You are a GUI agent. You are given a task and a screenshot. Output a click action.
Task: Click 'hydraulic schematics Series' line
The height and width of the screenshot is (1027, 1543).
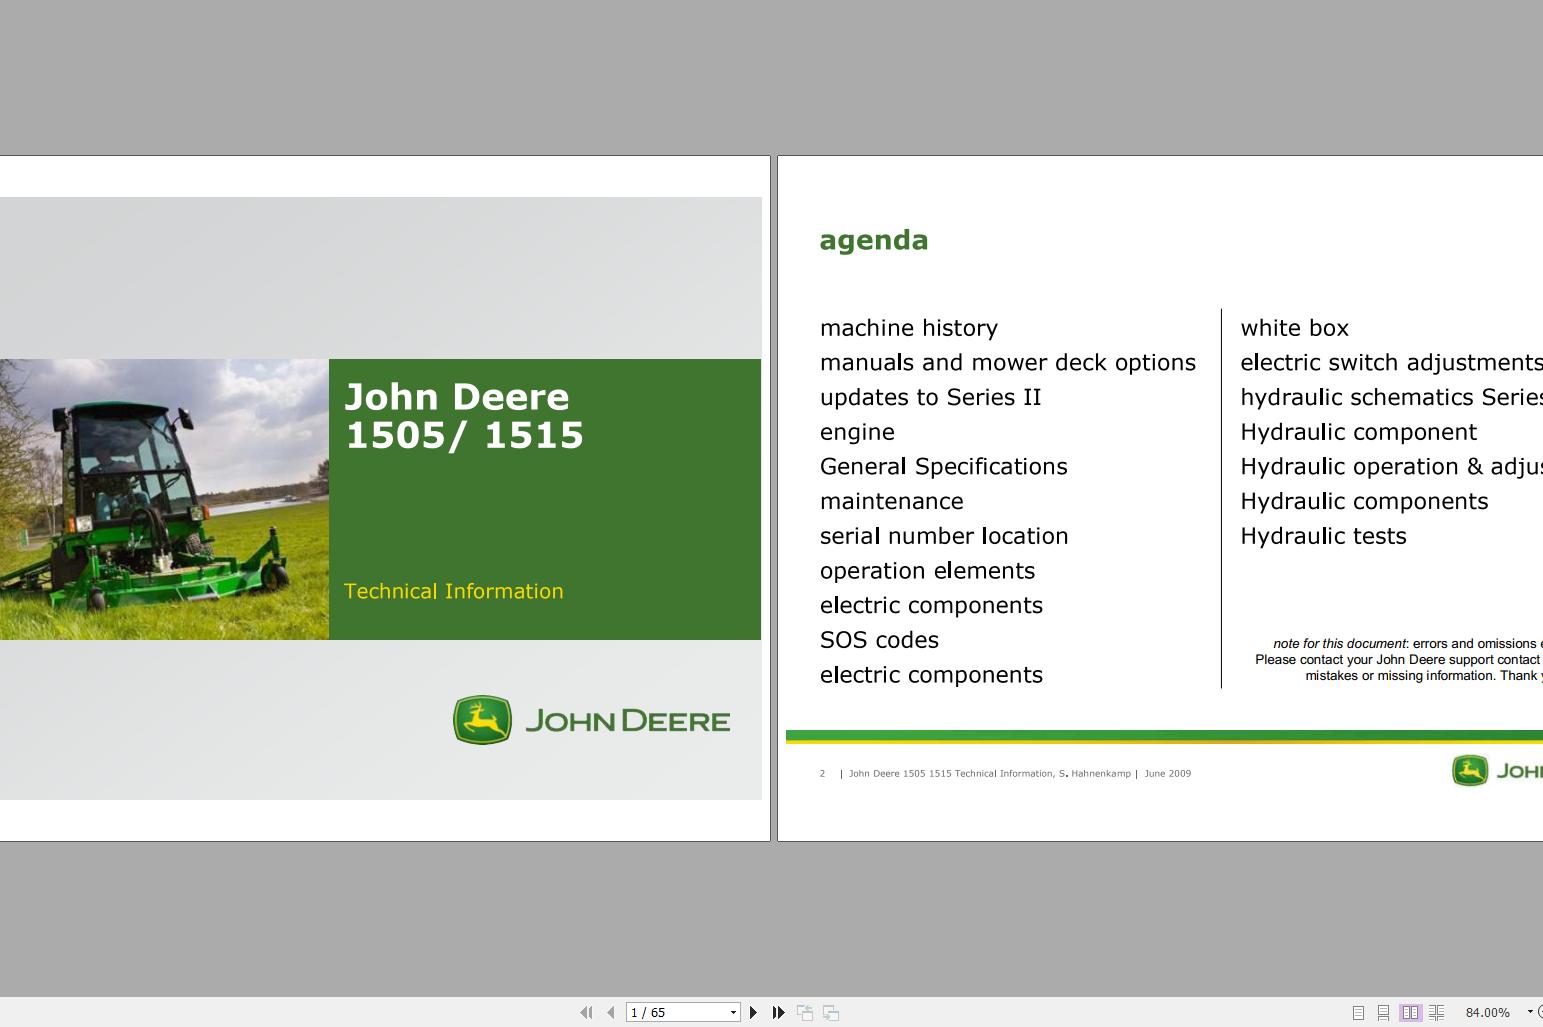(x=1391, y=397)
